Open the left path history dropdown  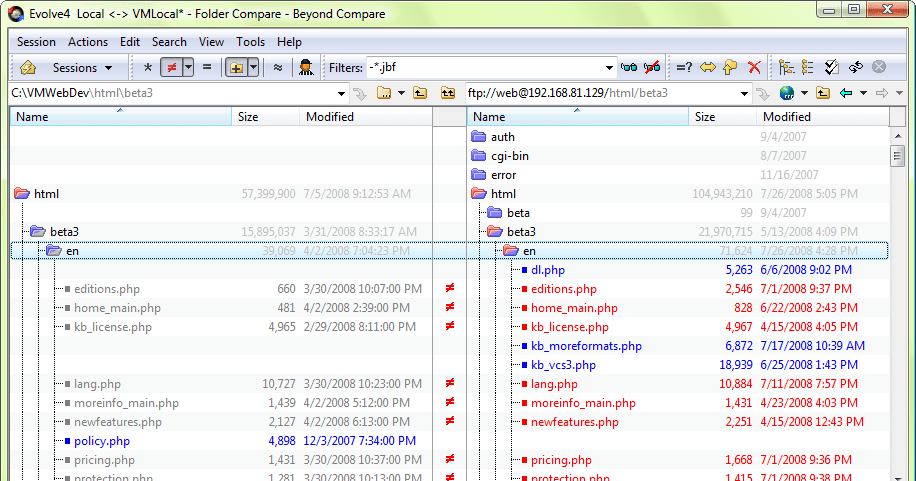(341, 94)
